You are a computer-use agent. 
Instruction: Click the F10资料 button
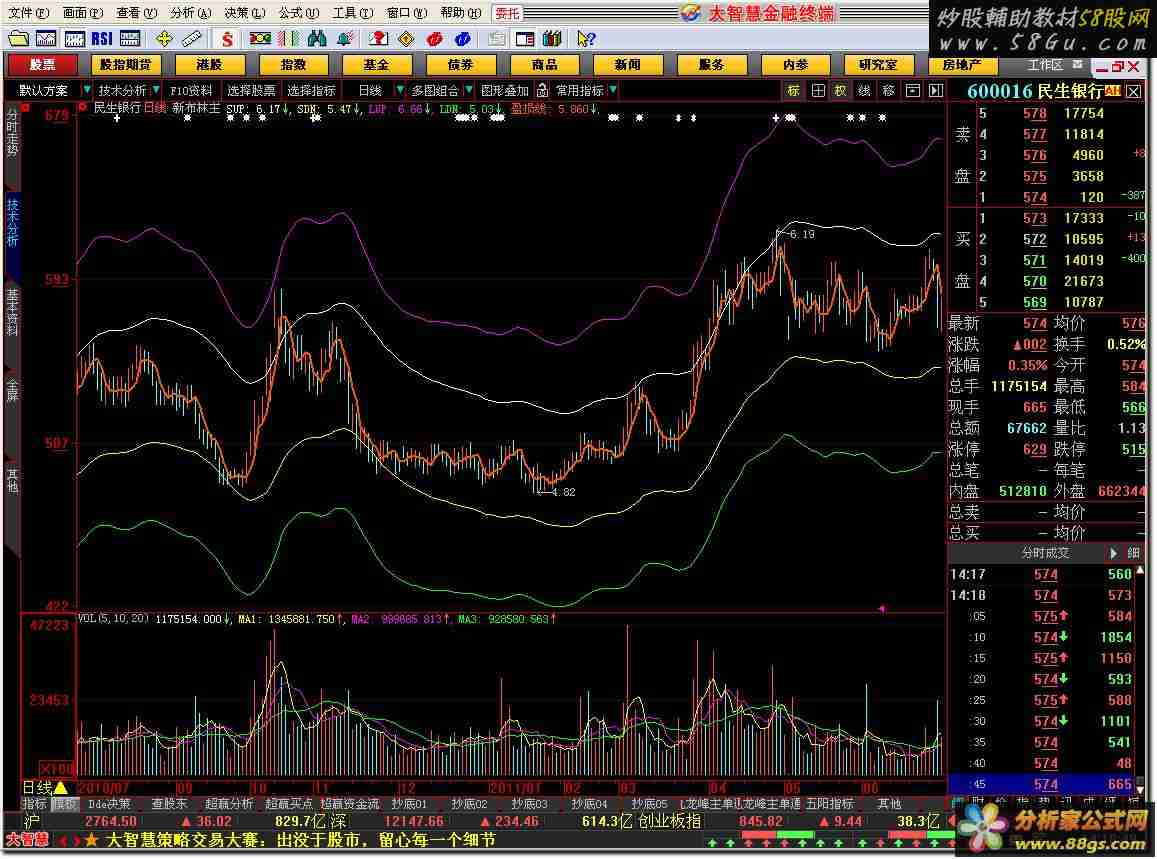coord(191,90)
